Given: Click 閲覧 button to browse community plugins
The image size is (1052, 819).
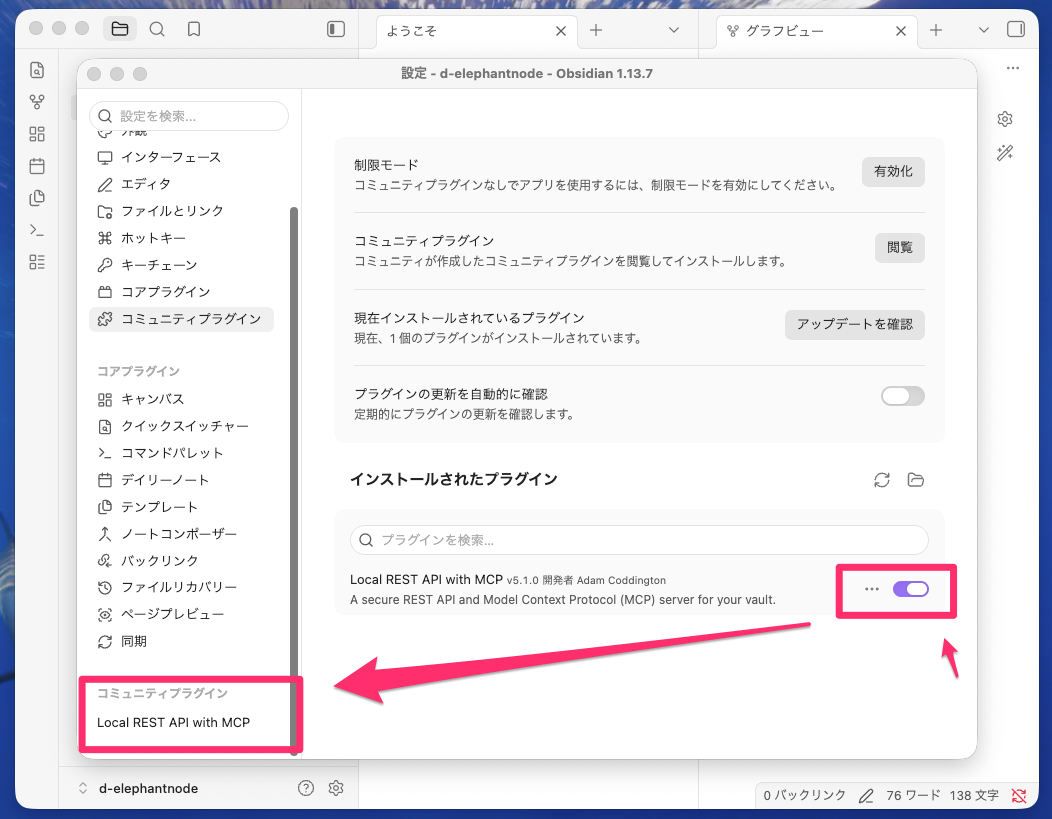Looking at the screenshot, I should (x=900, y=248).
